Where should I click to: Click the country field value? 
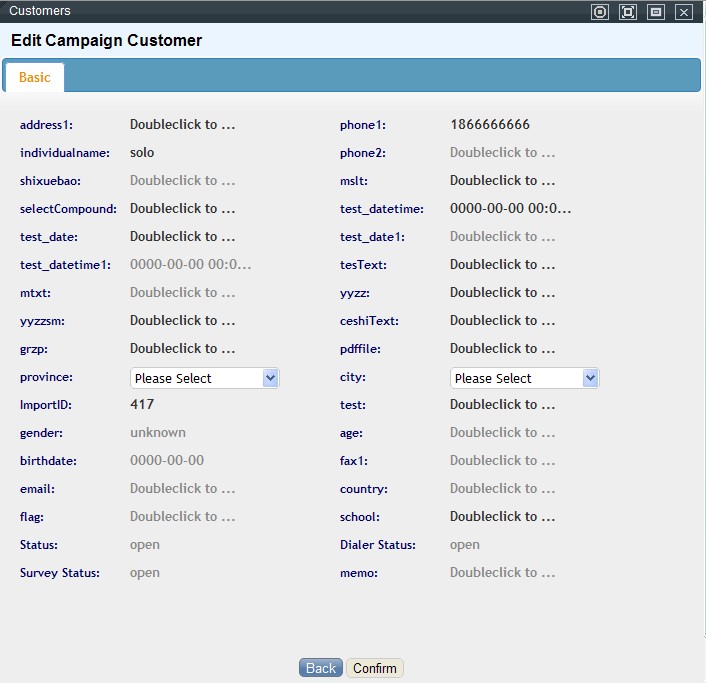point(502,489)
